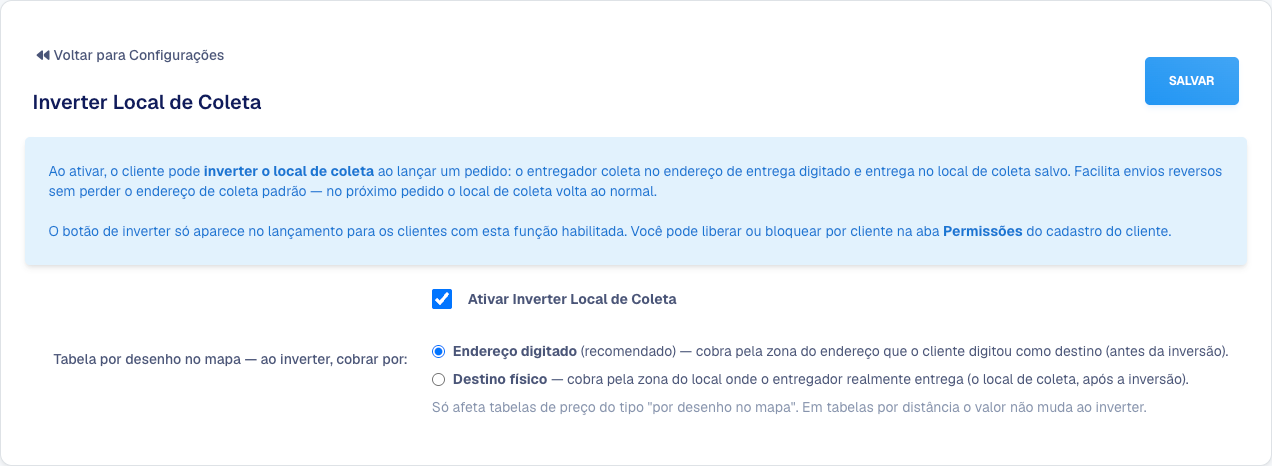The width and height of the screenshot is (1272, 466).
Task: Click the SALVAR button
Action: [1191, 81]
